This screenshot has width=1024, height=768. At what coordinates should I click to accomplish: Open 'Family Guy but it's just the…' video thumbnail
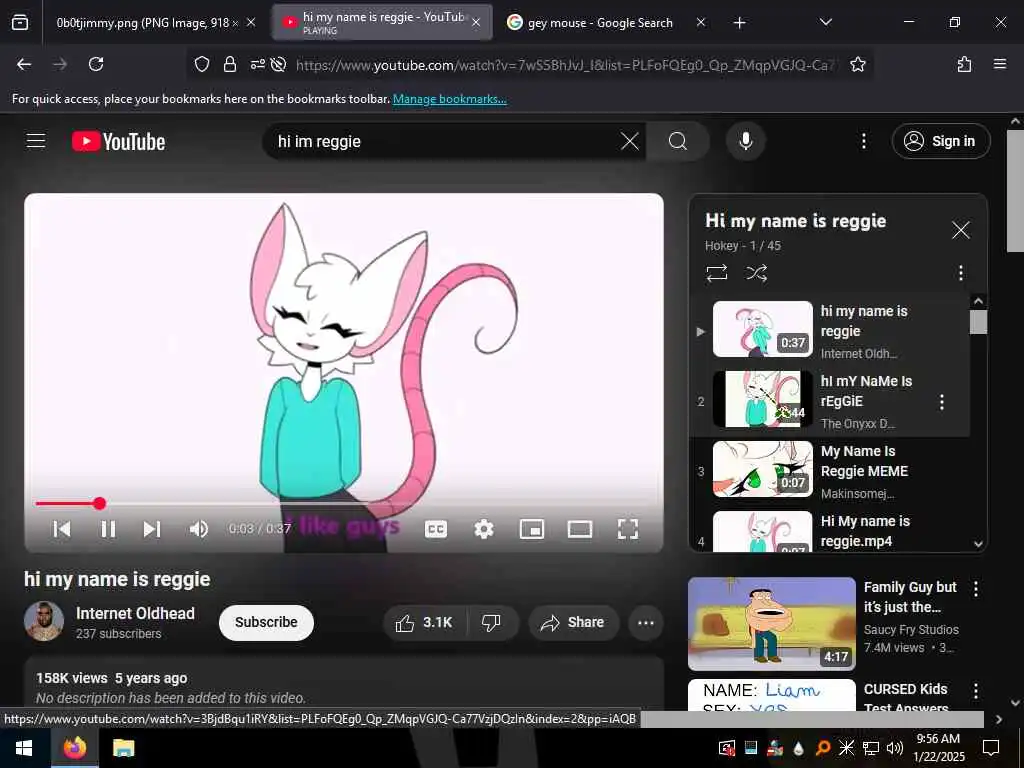pyautogui.click(x=771, y=623)
